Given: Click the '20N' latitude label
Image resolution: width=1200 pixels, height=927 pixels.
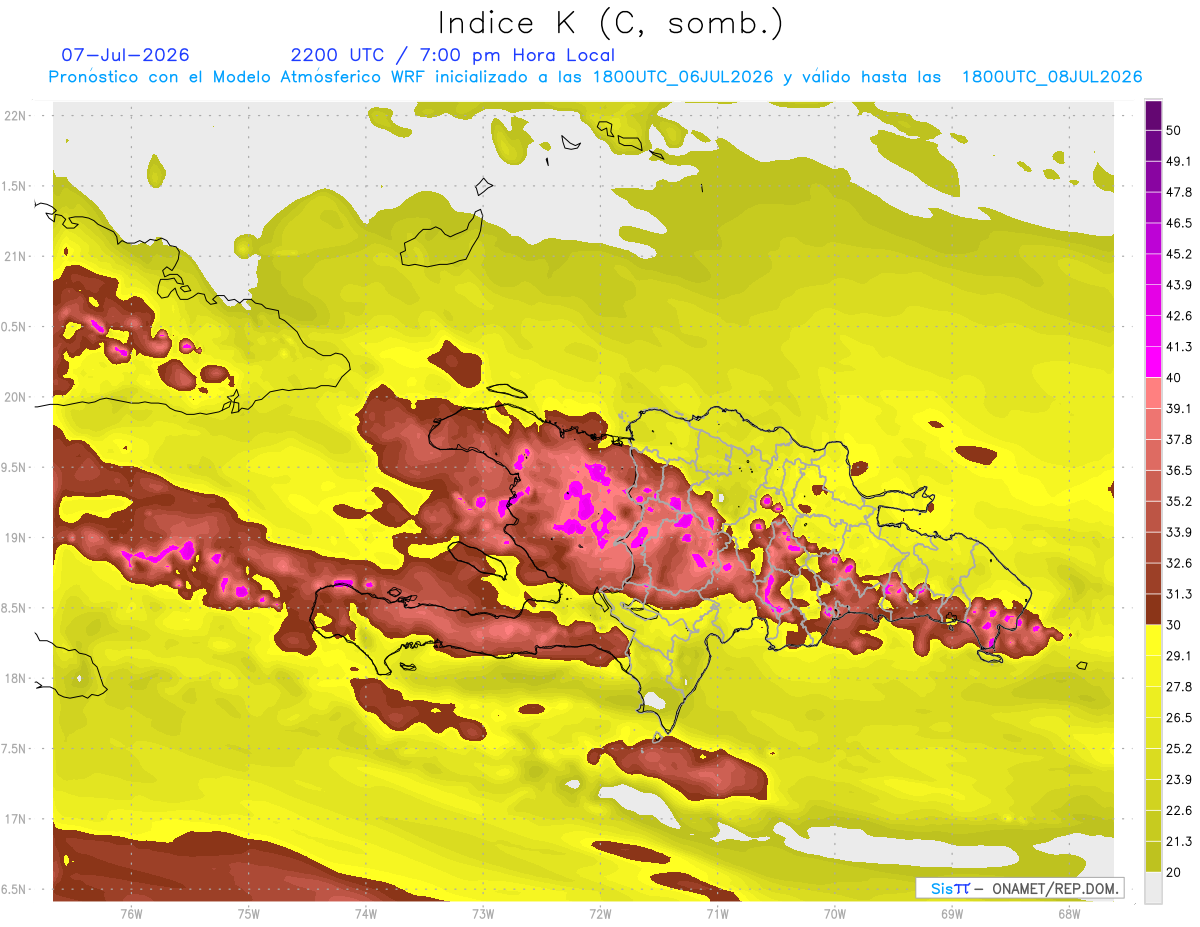Looking at the screenshot, I should tap(17, 397).
